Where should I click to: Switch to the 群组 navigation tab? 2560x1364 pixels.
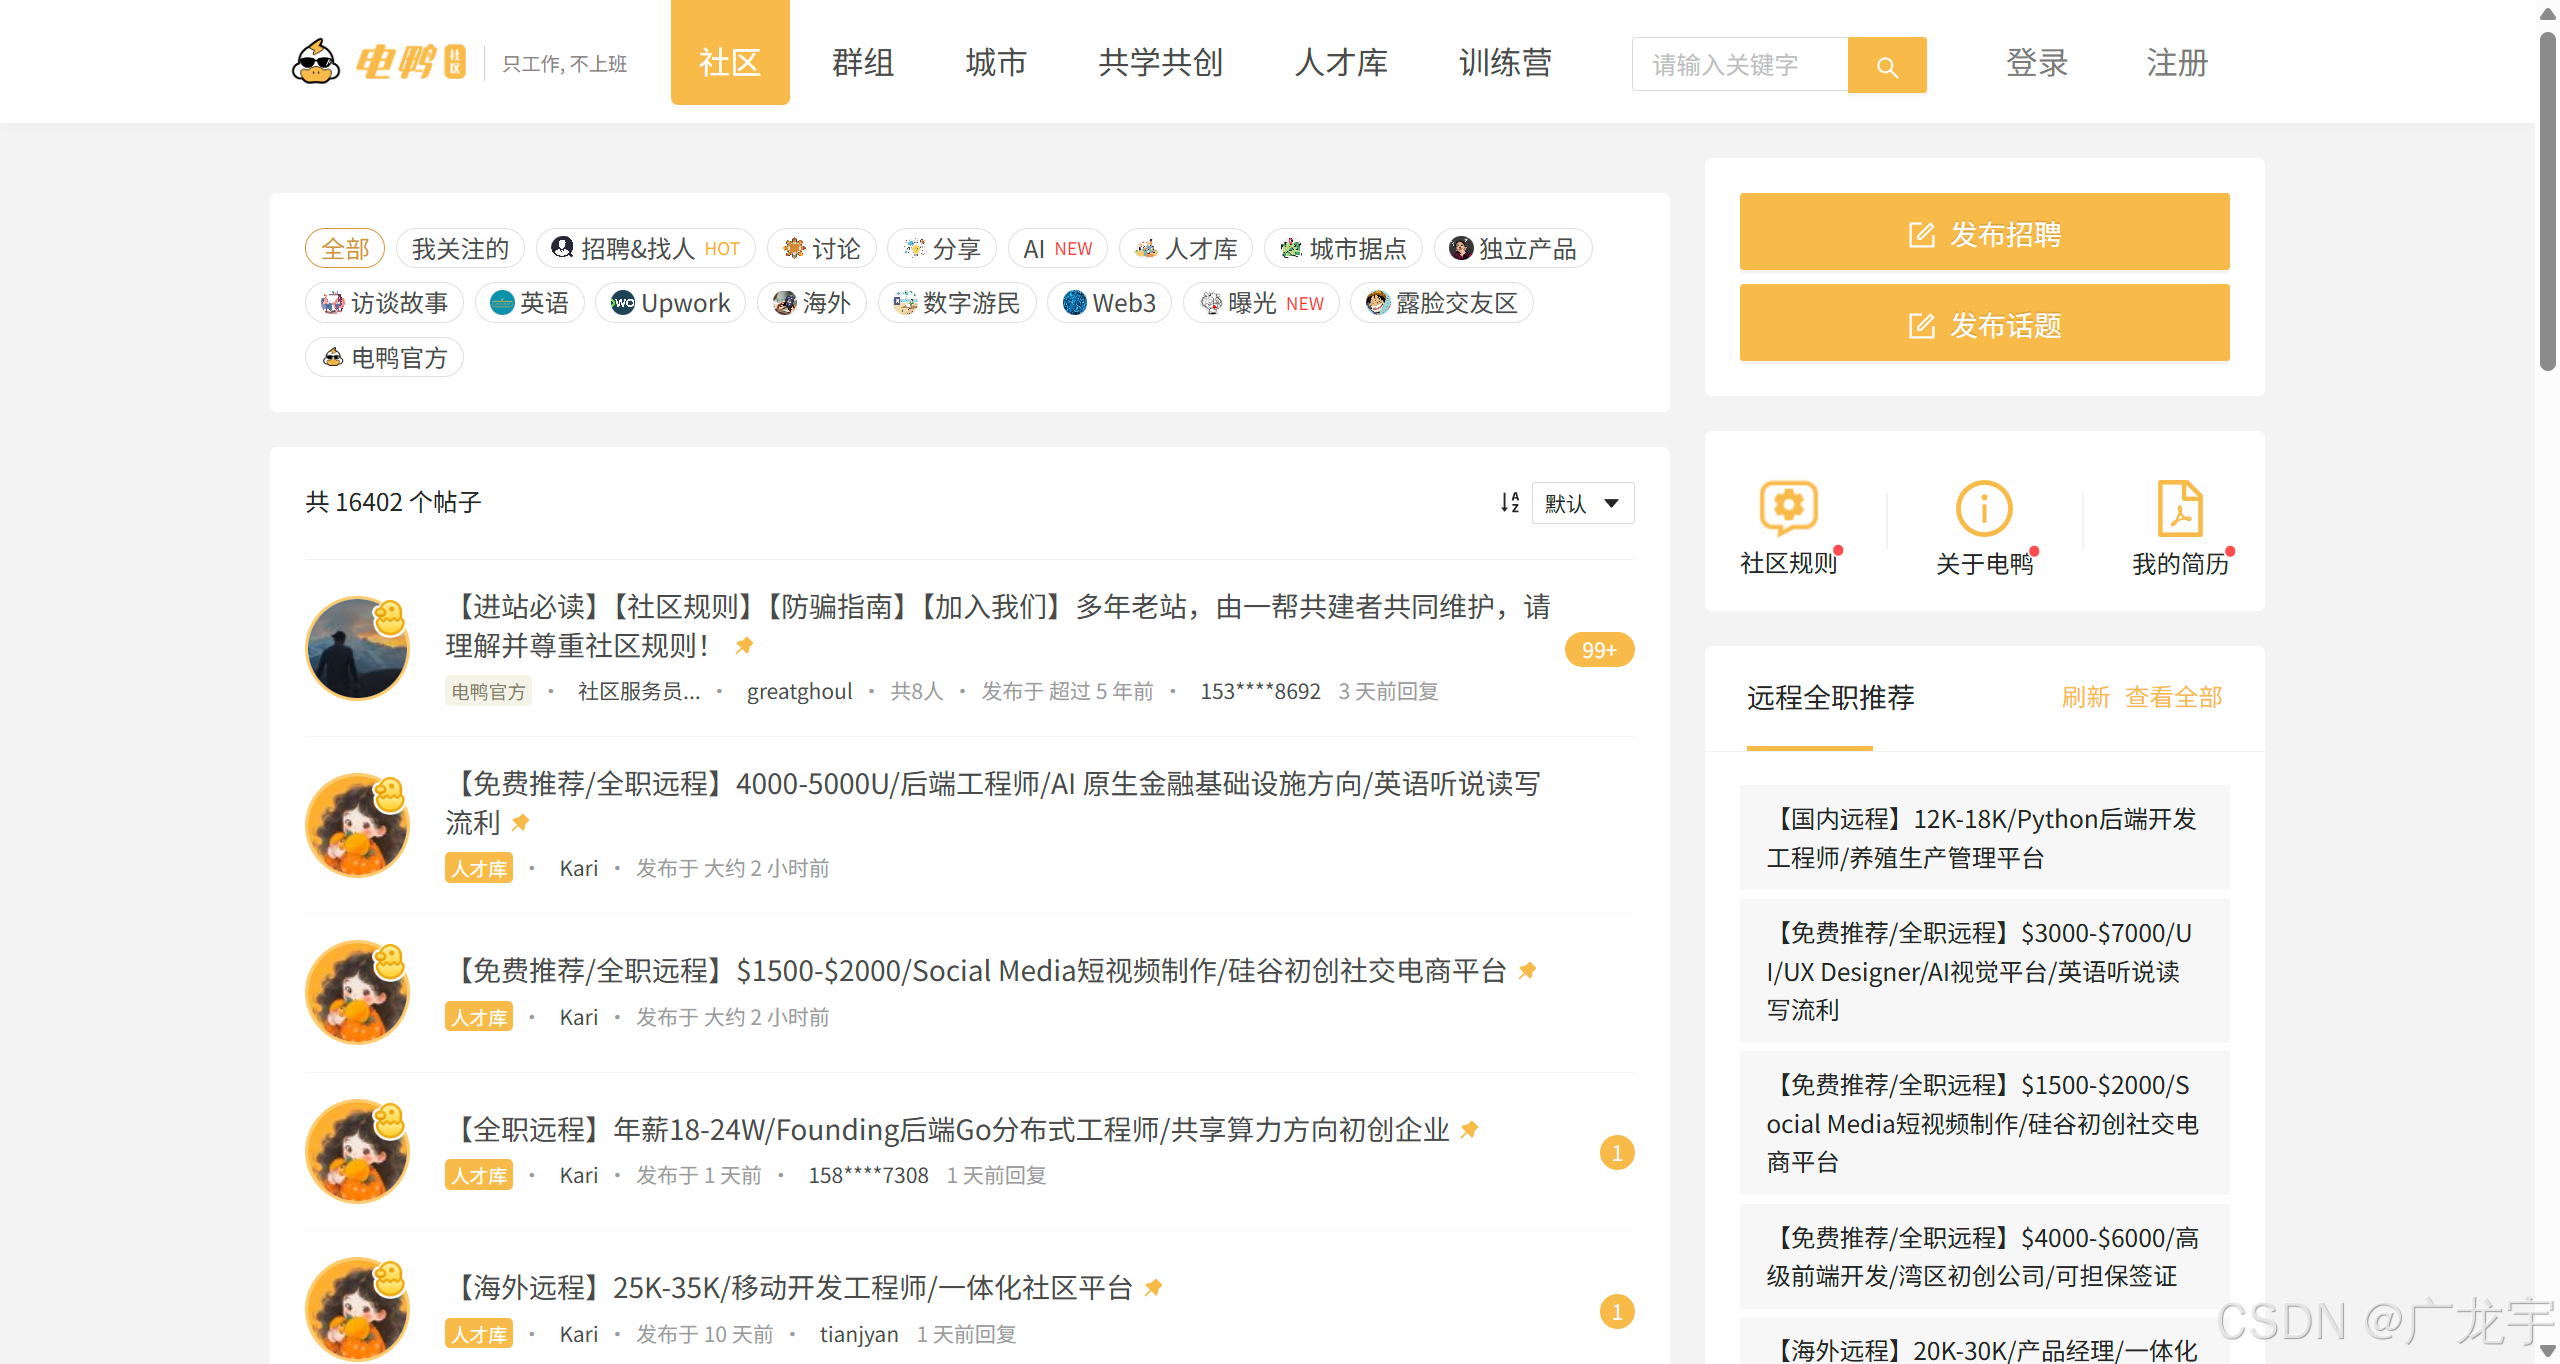[862, 63]
